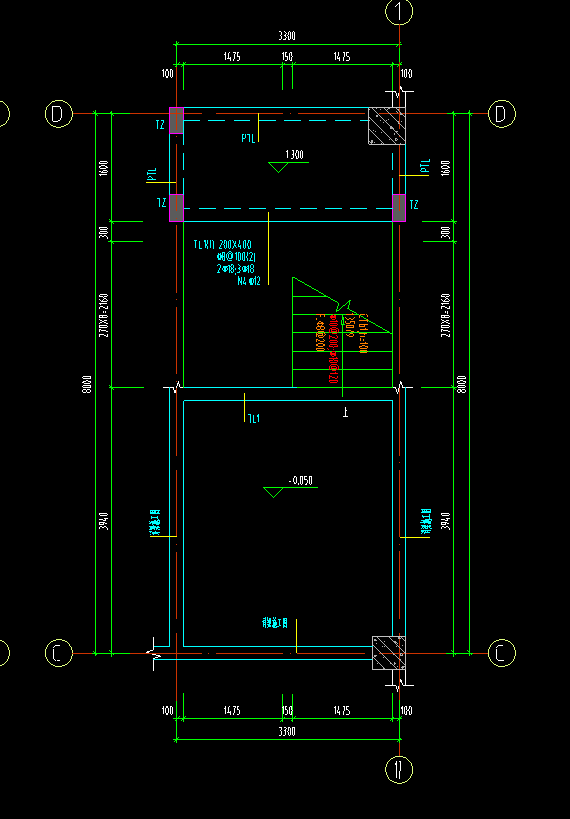Select the right-side magenta TZ column
This screenshot has height=819, width=570.
[399, 208]
